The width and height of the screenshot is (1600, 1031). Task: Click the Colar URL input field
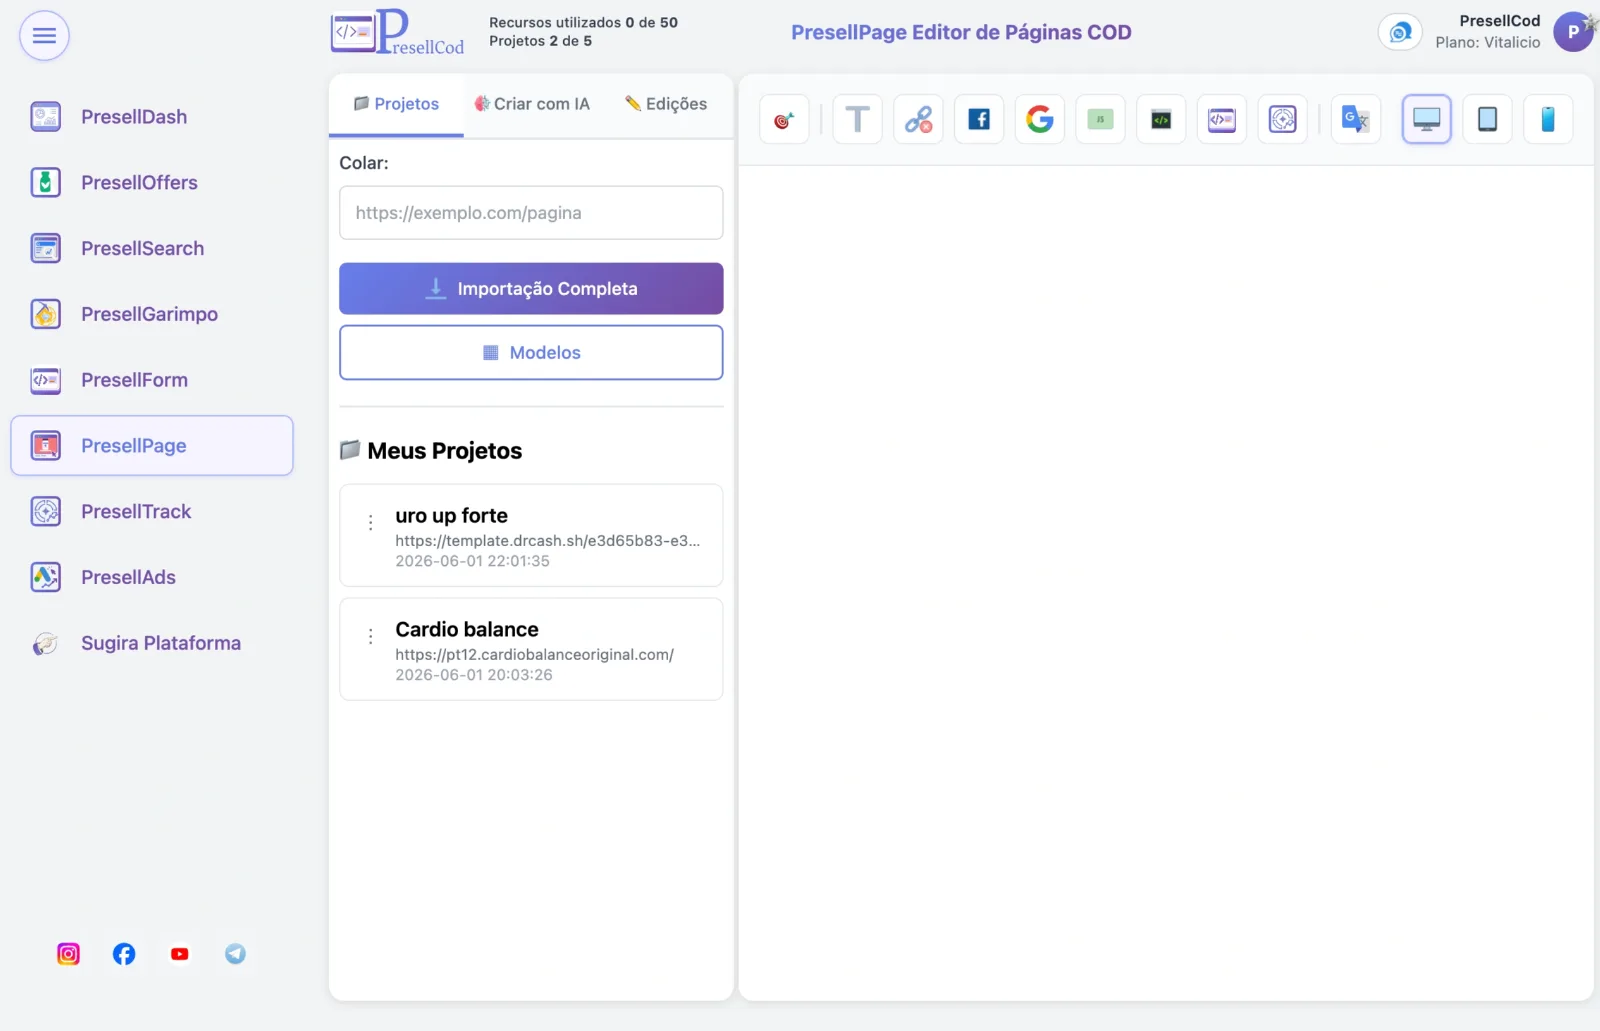531,213
